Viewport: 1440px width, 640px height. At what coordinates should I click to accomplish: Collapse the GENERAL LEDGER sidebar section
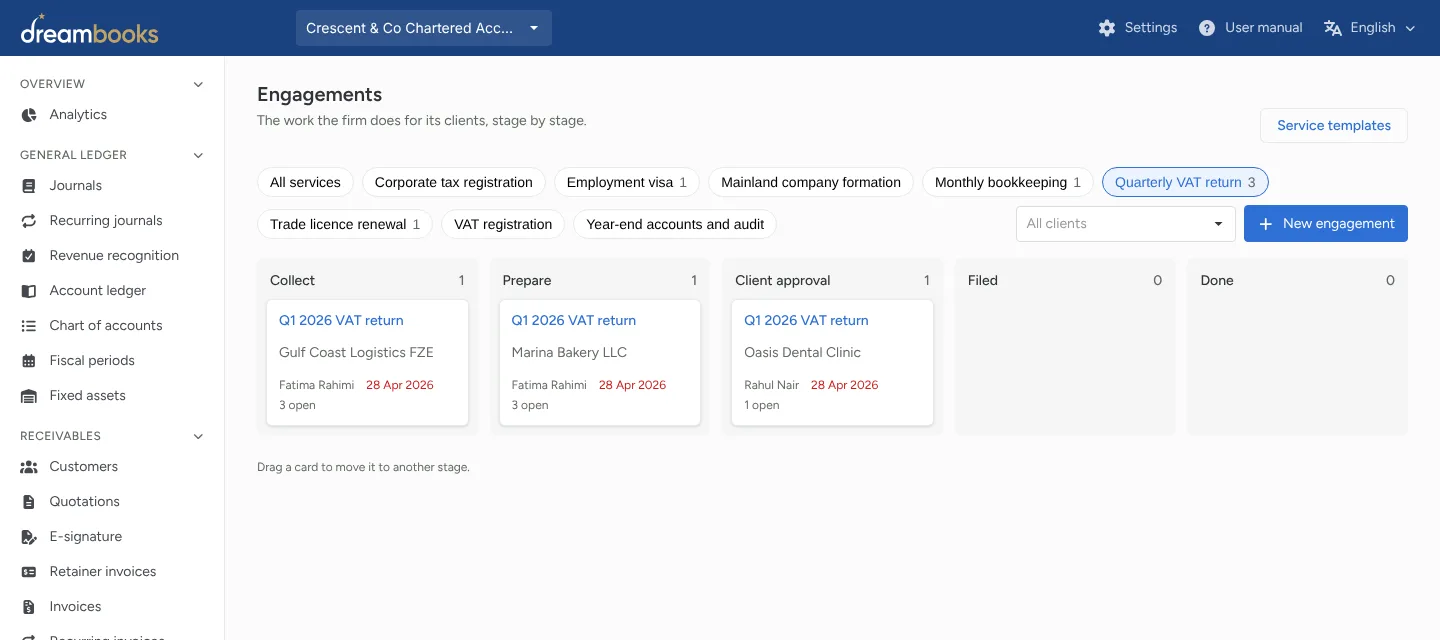click(198, 155)
